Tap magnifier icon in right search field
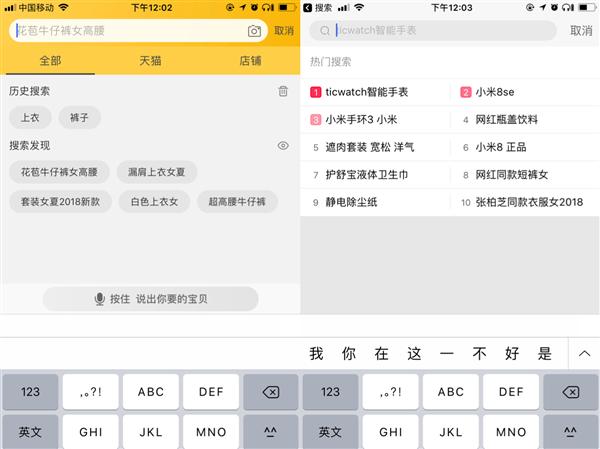The height and width of the screenshot is (449, 600). 325,31
